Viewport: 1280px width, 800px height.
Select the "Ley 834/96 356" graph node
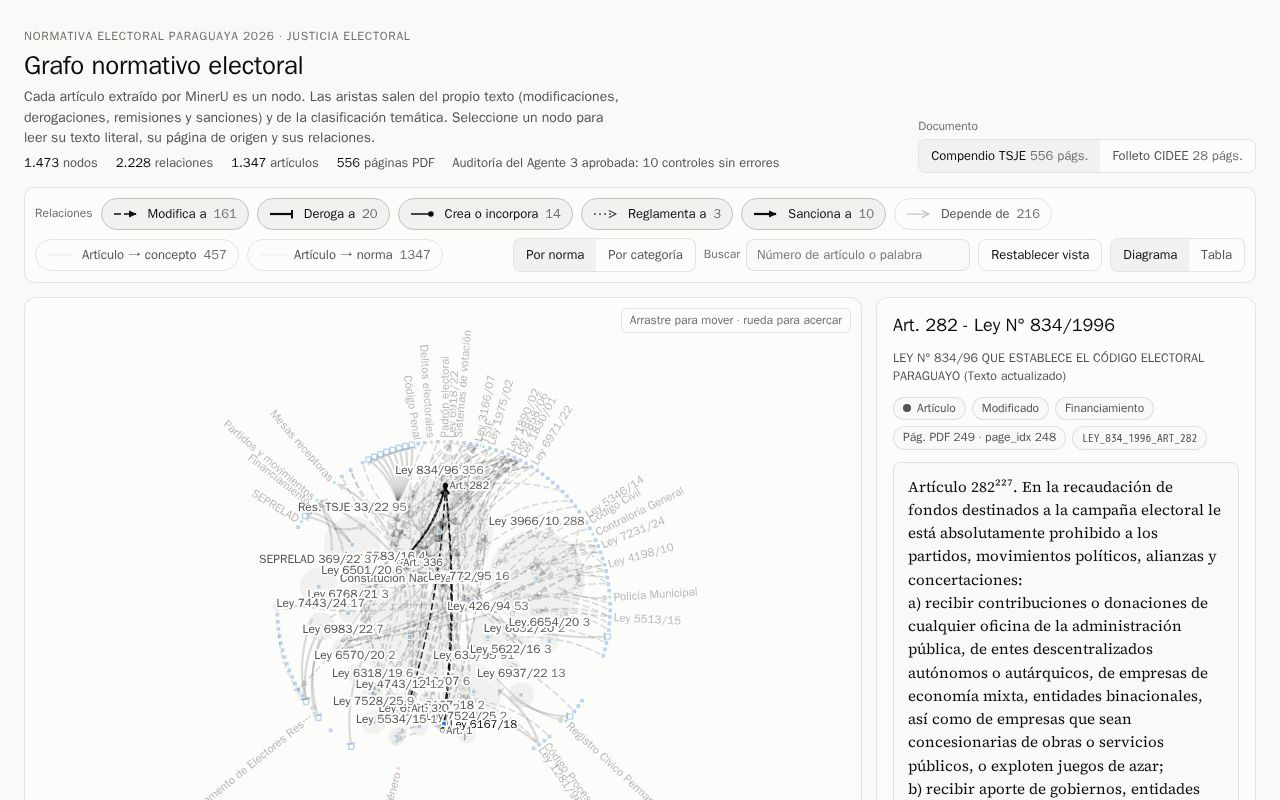click(439, 470)
